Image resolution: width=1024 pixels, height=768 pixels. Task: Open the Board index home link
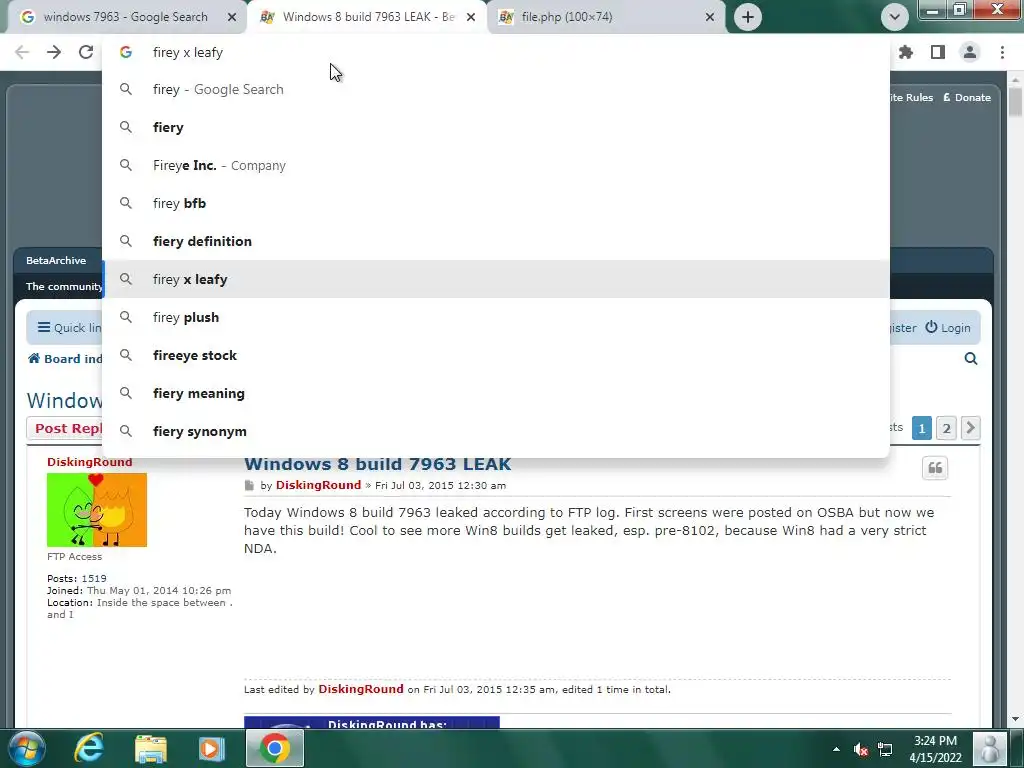pos(65,359)
